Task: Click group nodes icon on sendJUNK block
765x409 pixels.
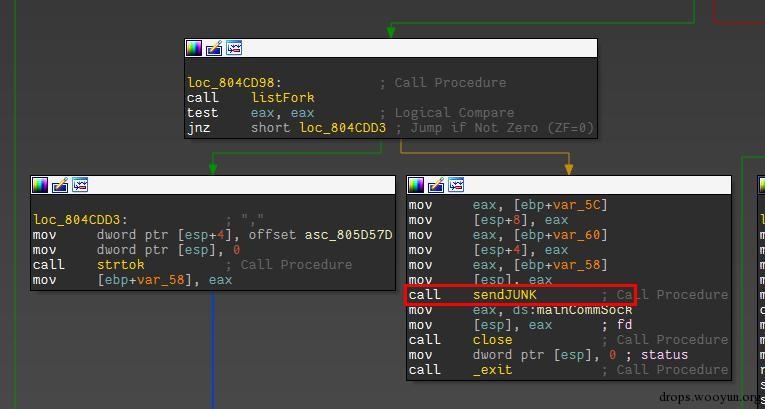Action: (457, 185)
